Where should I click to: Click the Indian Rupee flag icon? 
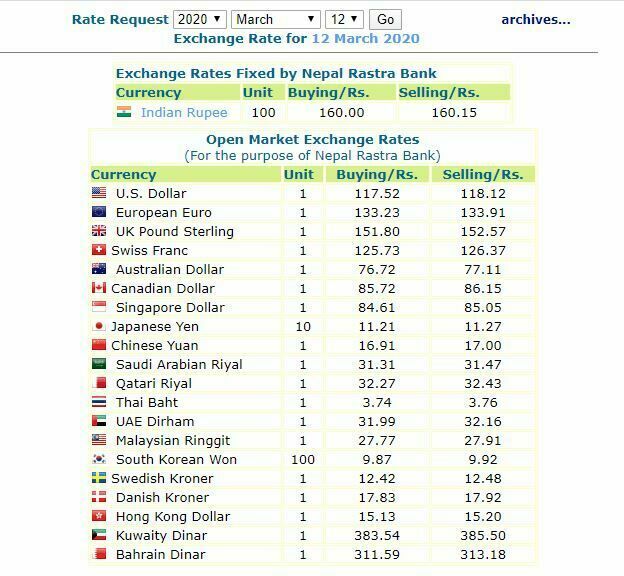click(124, 112)
